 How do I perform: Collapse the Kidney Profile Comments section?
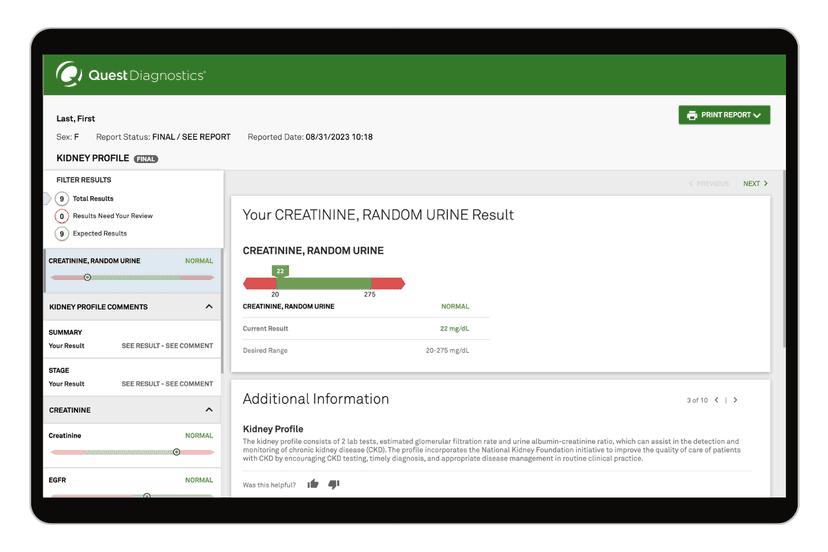pos(209,307)
